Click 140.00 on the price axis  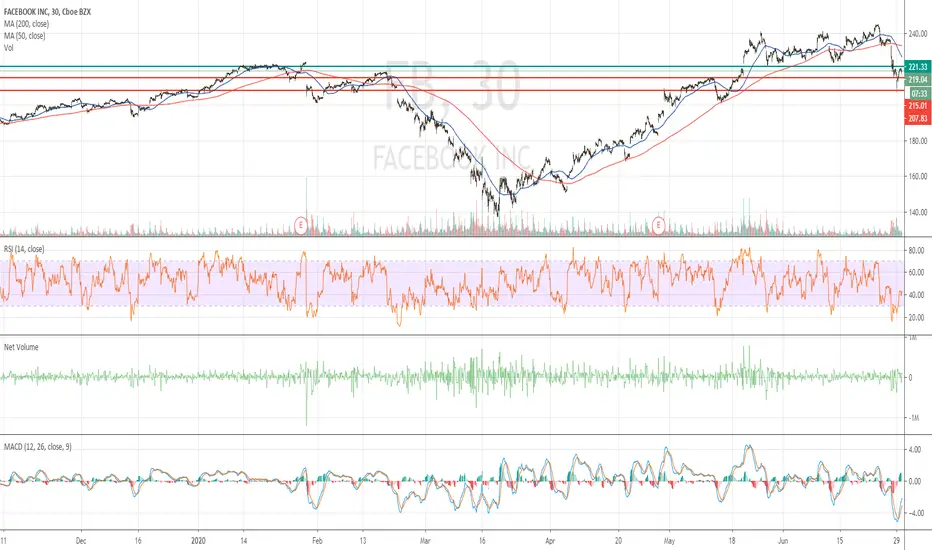point(918,212)
